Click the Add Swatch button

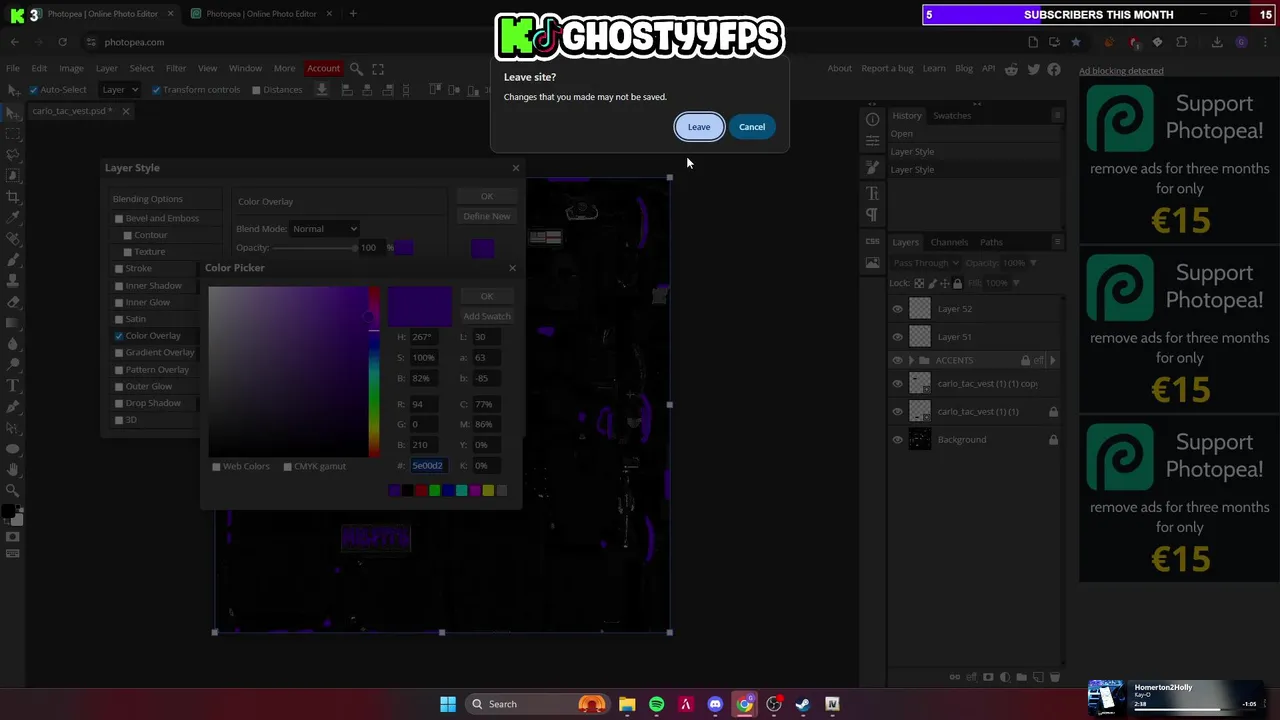coord(487,316)
